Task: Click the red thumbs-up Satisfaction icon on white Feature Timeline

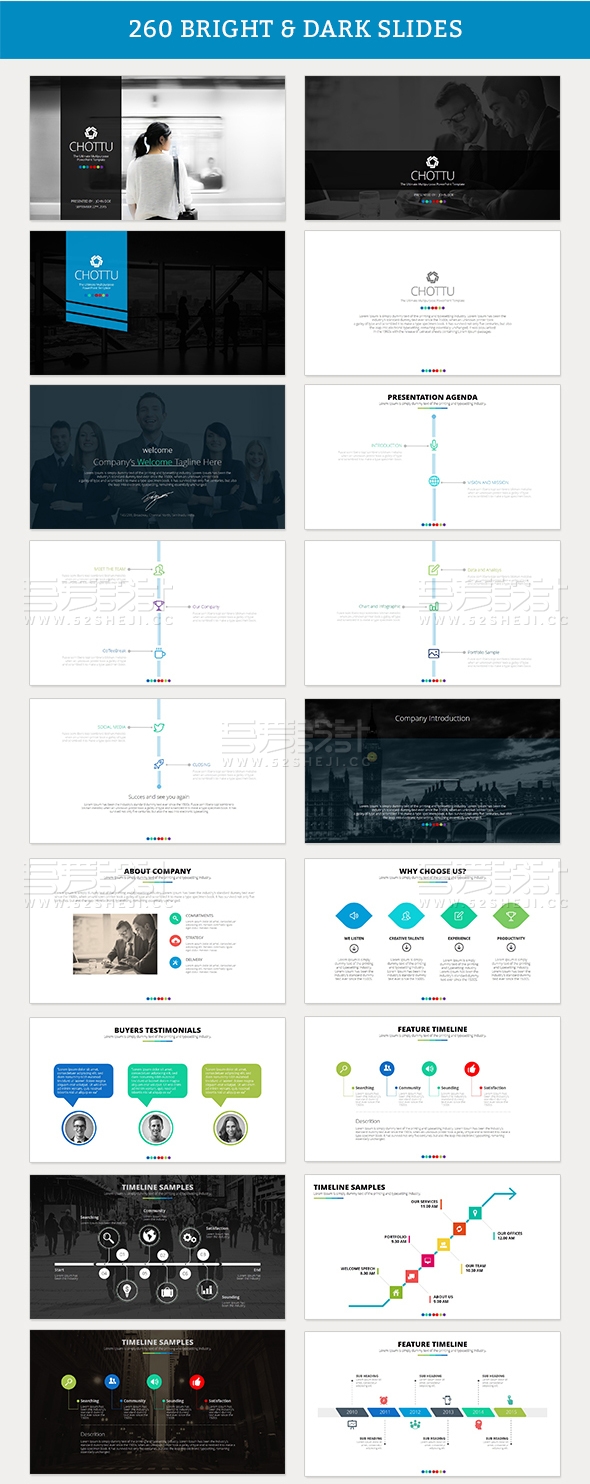Action: point(472,1069)
